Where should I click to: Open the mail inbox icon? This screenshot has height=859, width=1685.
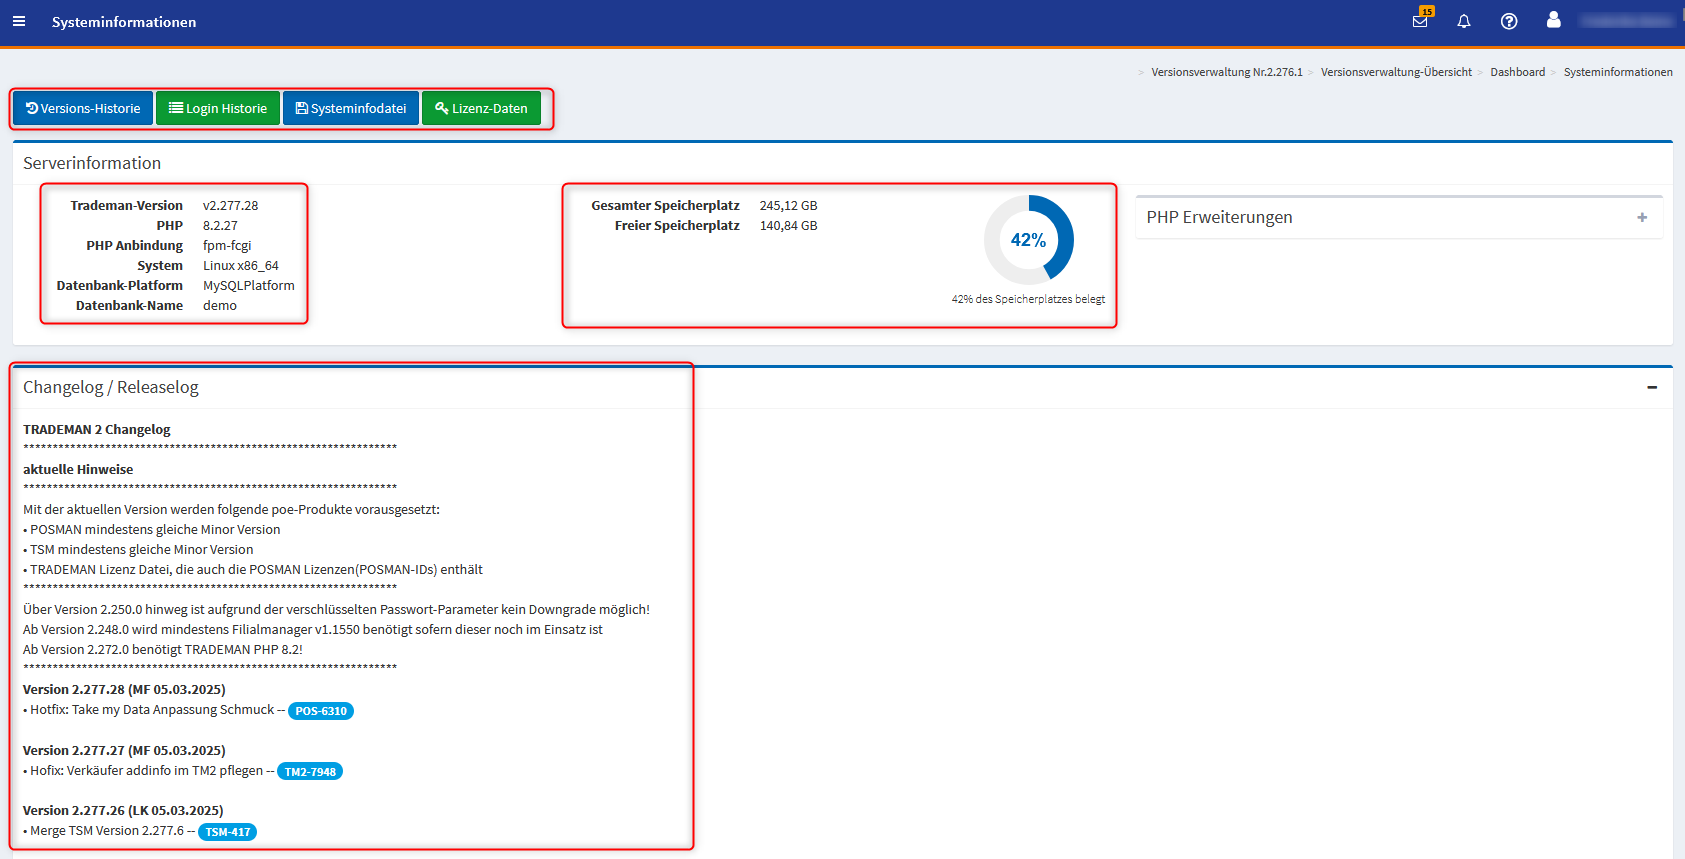1420,21
